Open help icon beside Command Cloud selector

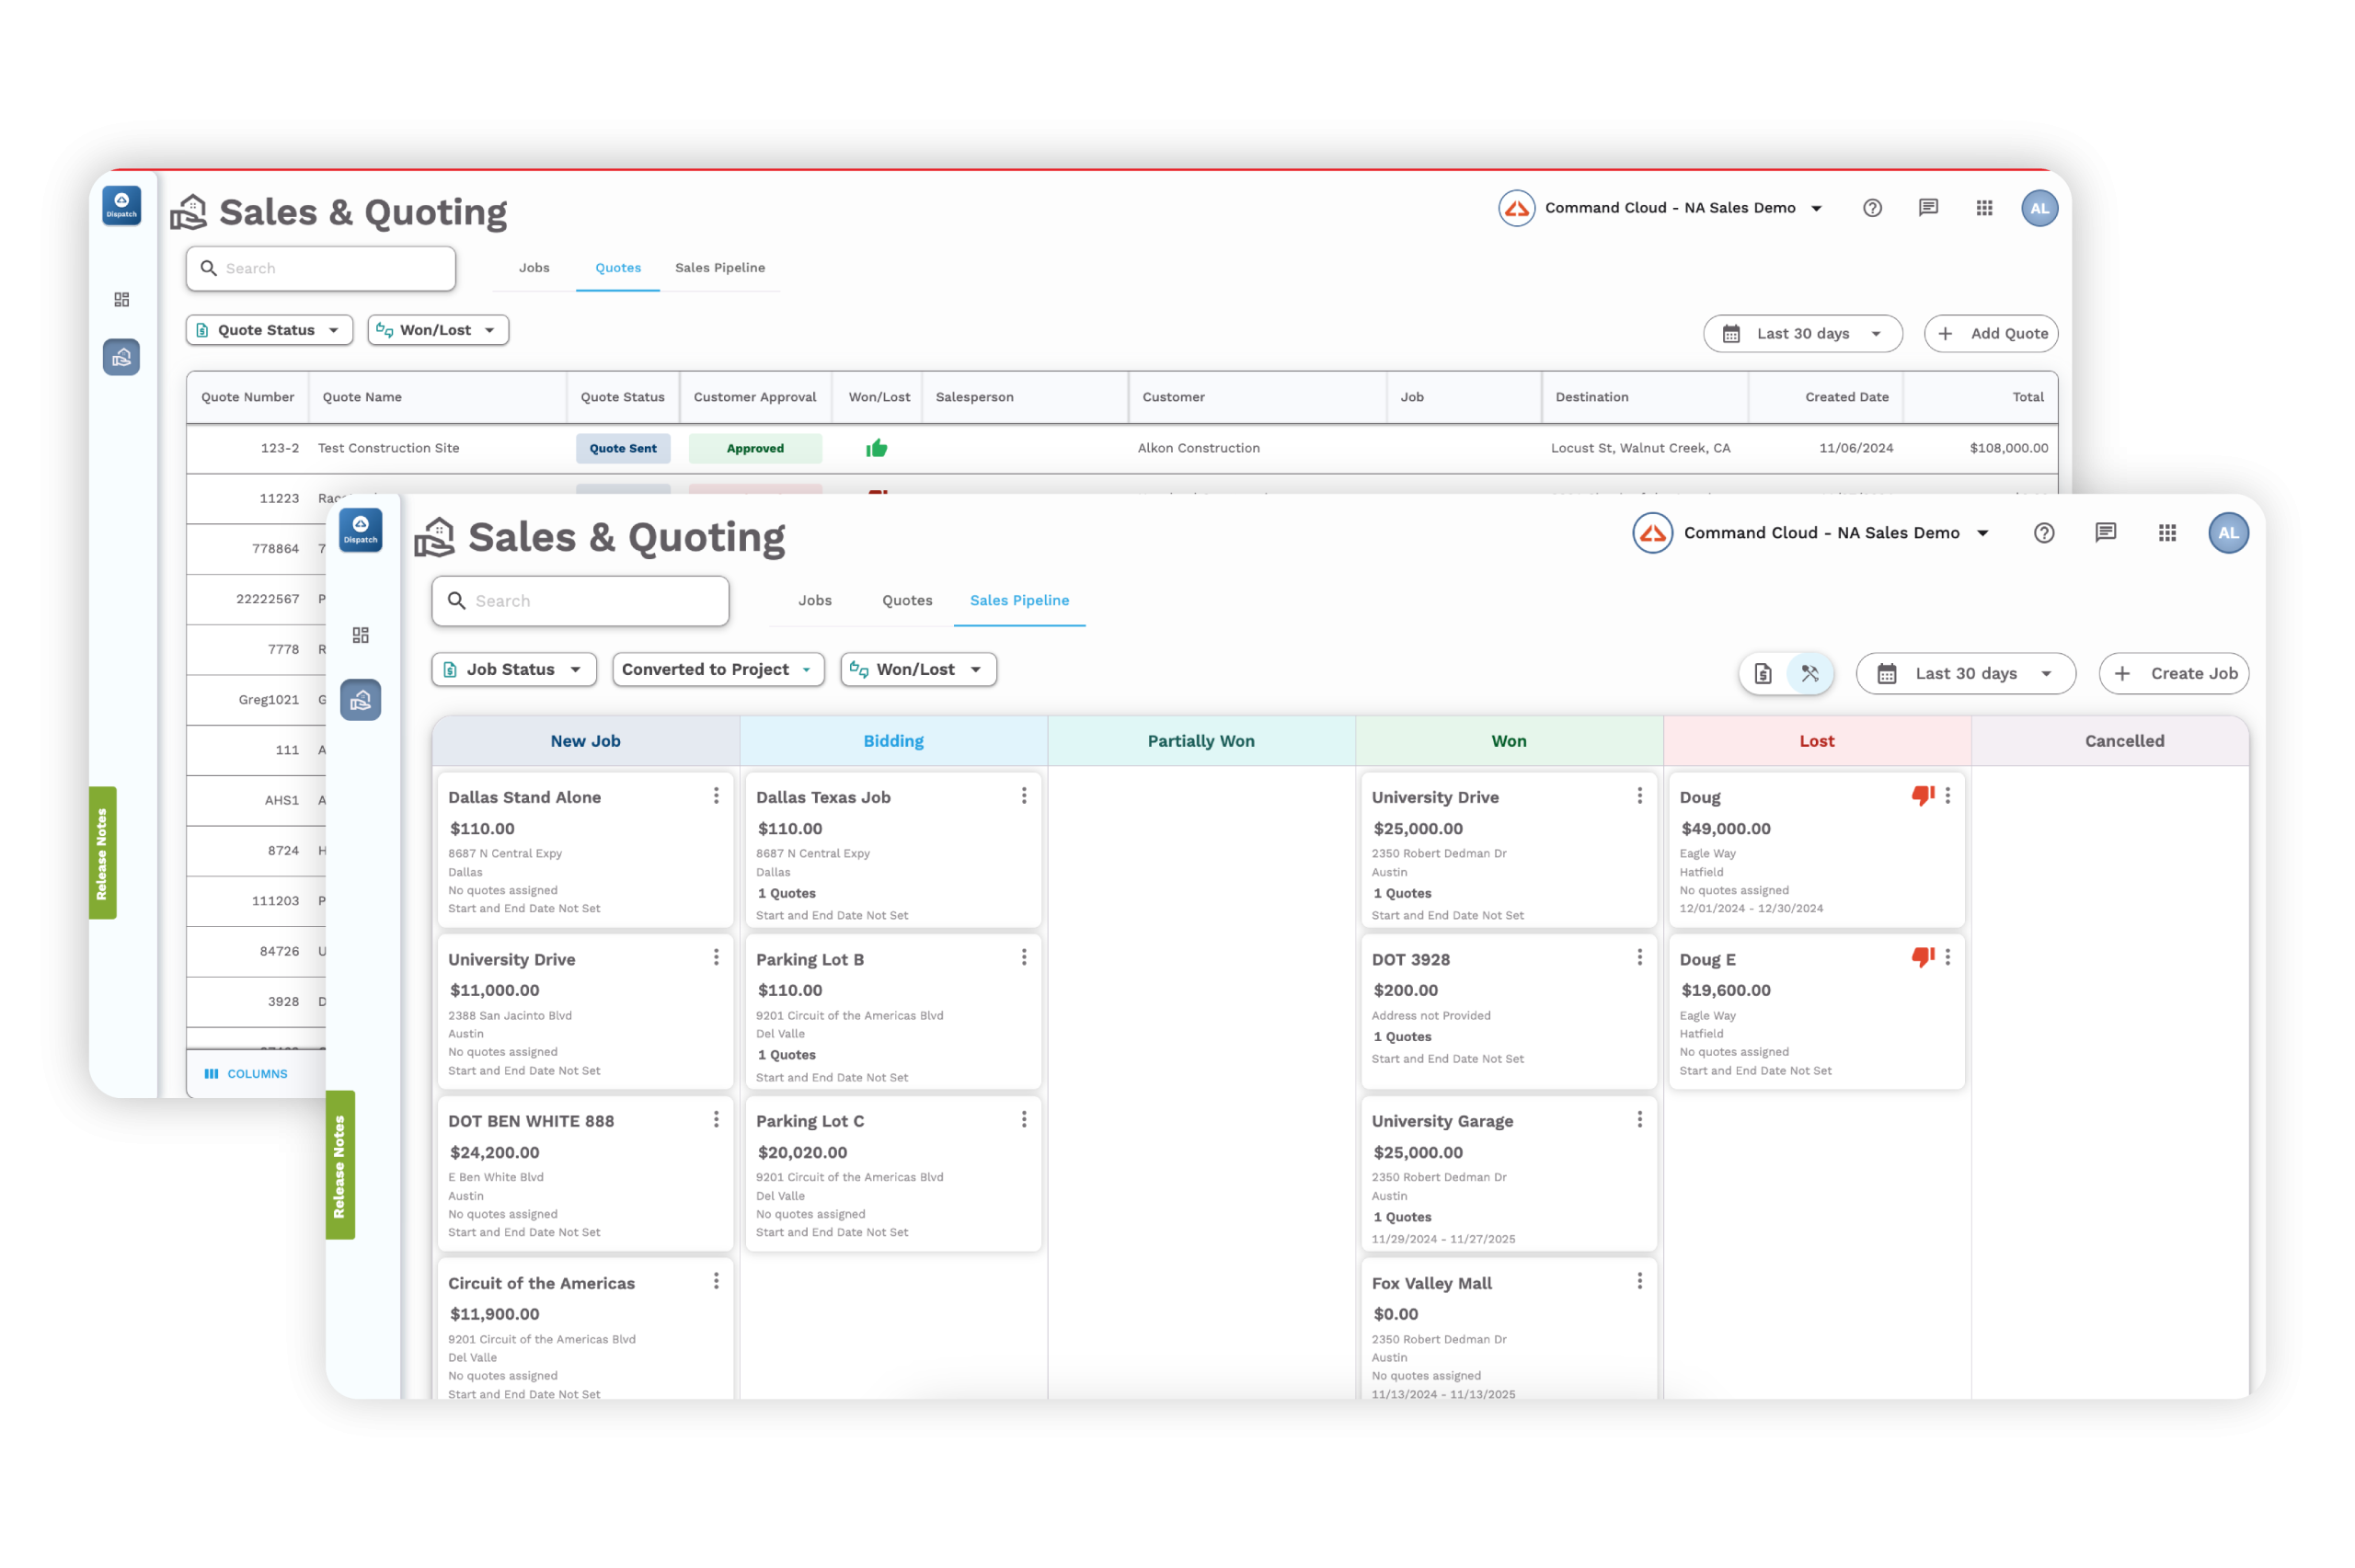point(2043,533)
